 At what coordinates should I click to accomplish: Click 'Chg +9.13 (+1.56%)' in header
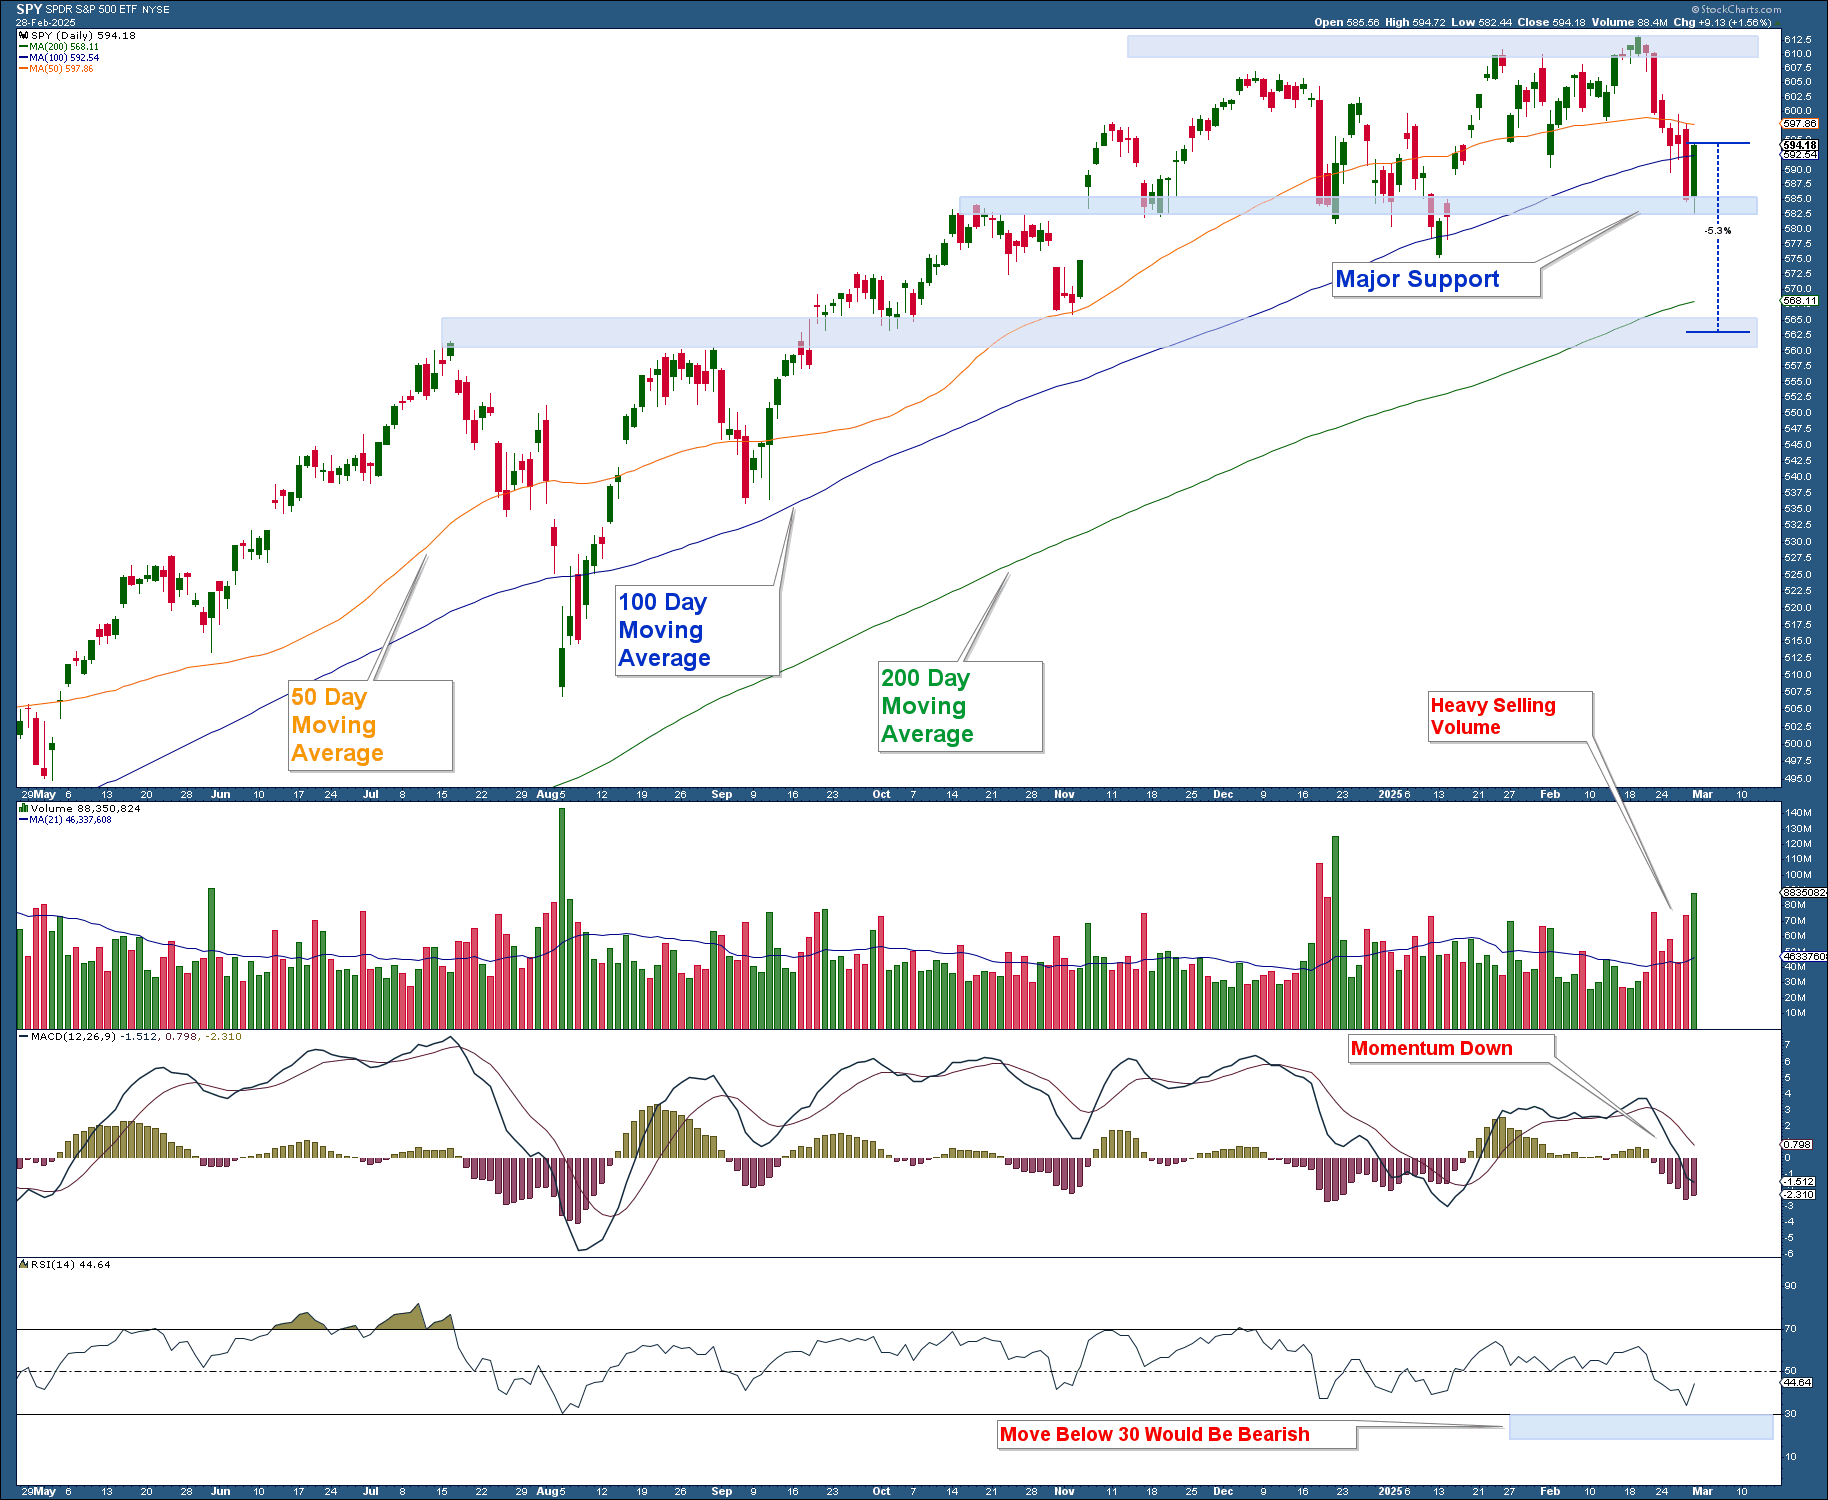click(1722, 22)
